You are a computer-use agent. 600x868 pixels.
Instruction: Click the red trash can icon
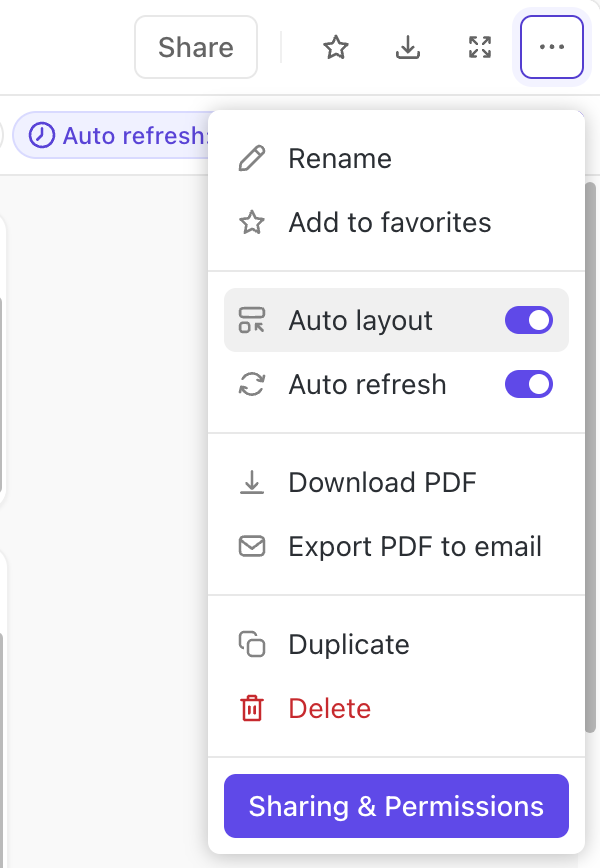[252, 709]
